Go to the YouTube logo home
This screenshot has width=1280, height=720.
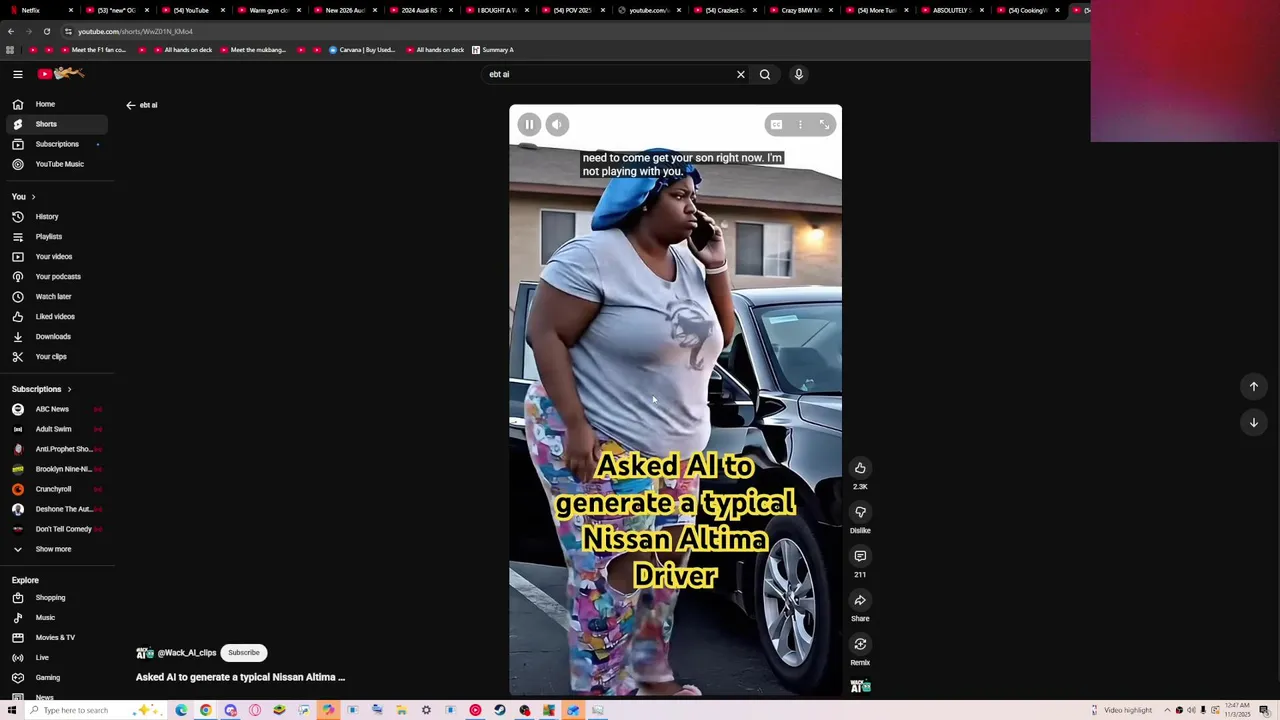(61, 74)
